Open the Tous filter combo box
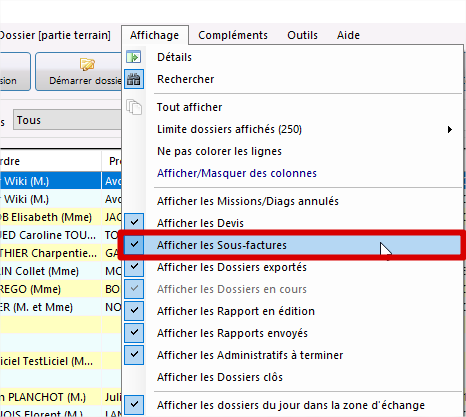 click(67, 120)
